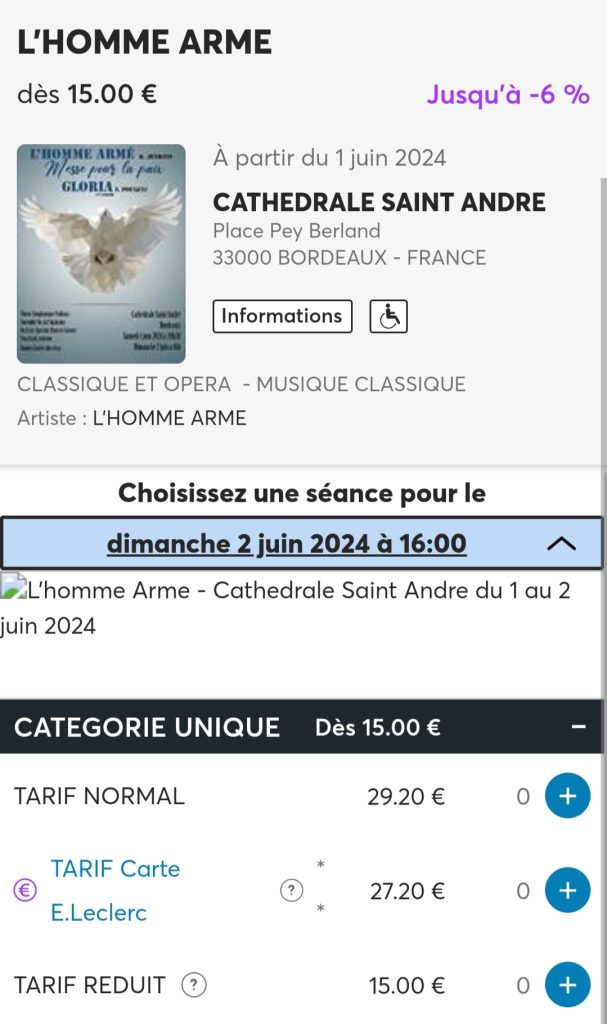Viewport: 607px width, 1024px height.
Task: Click the 'Jusqu'à -6 %' discount label
Action: 507,95
